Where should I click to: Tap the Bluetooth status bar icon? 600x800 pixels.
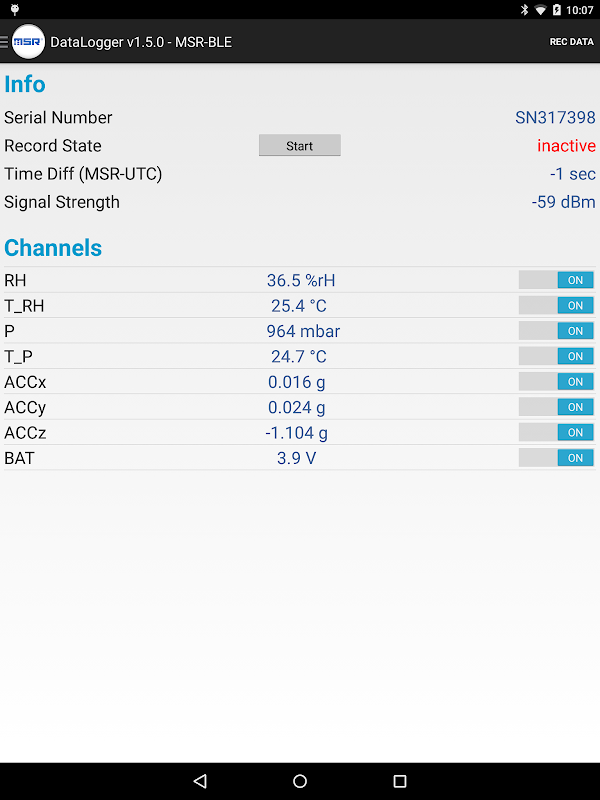524,10
